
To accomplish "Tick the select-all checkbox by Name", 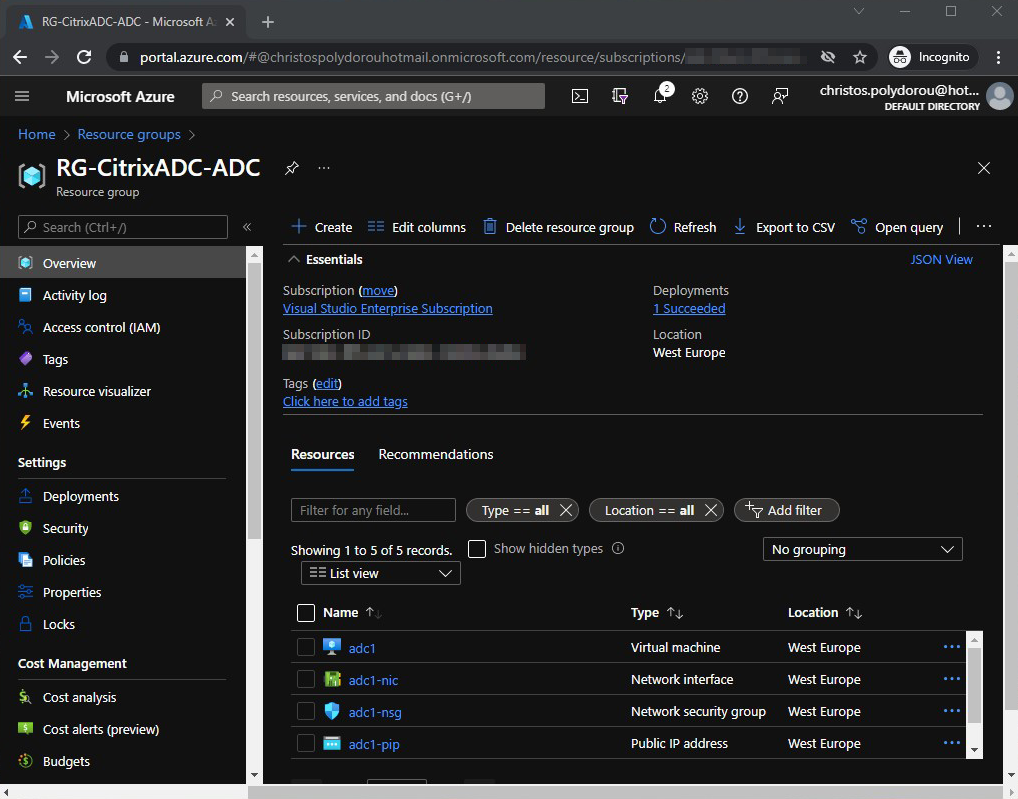I will click(306, 613).
